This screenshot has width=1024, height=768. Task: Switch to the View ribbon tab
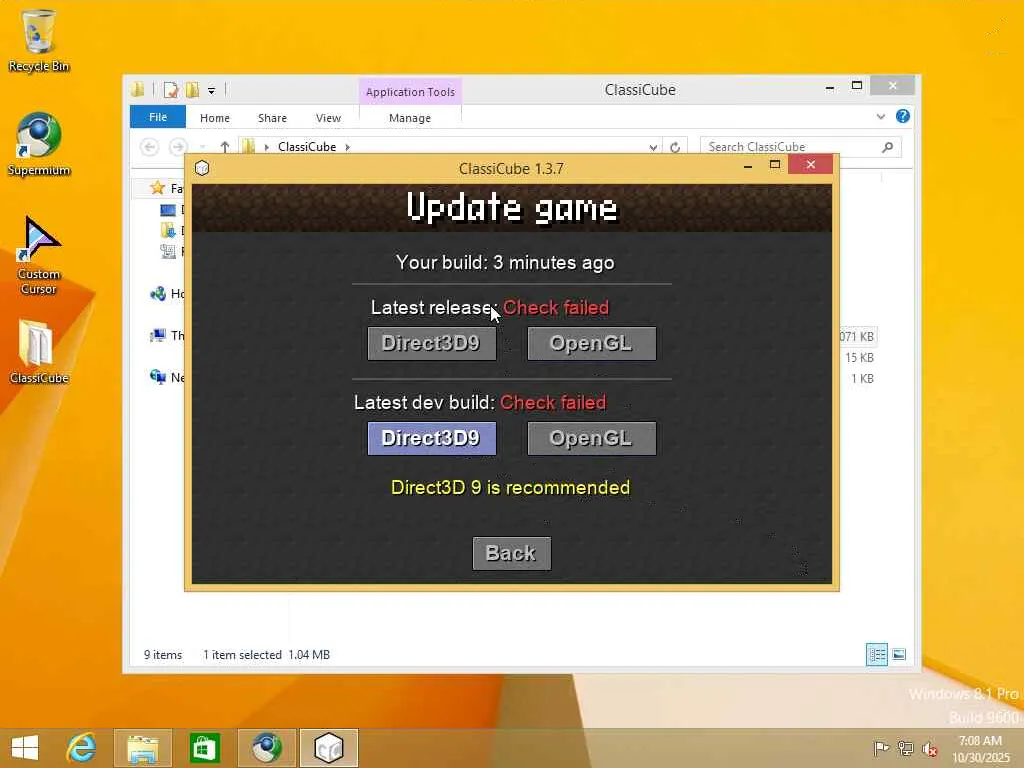point(328,118)
